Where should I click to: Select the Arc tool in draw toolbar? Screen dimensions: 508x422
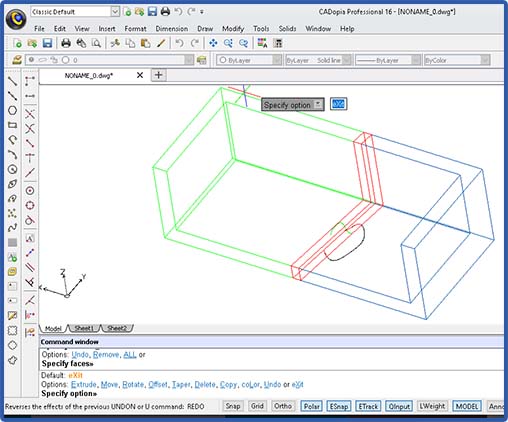point(12,154)
